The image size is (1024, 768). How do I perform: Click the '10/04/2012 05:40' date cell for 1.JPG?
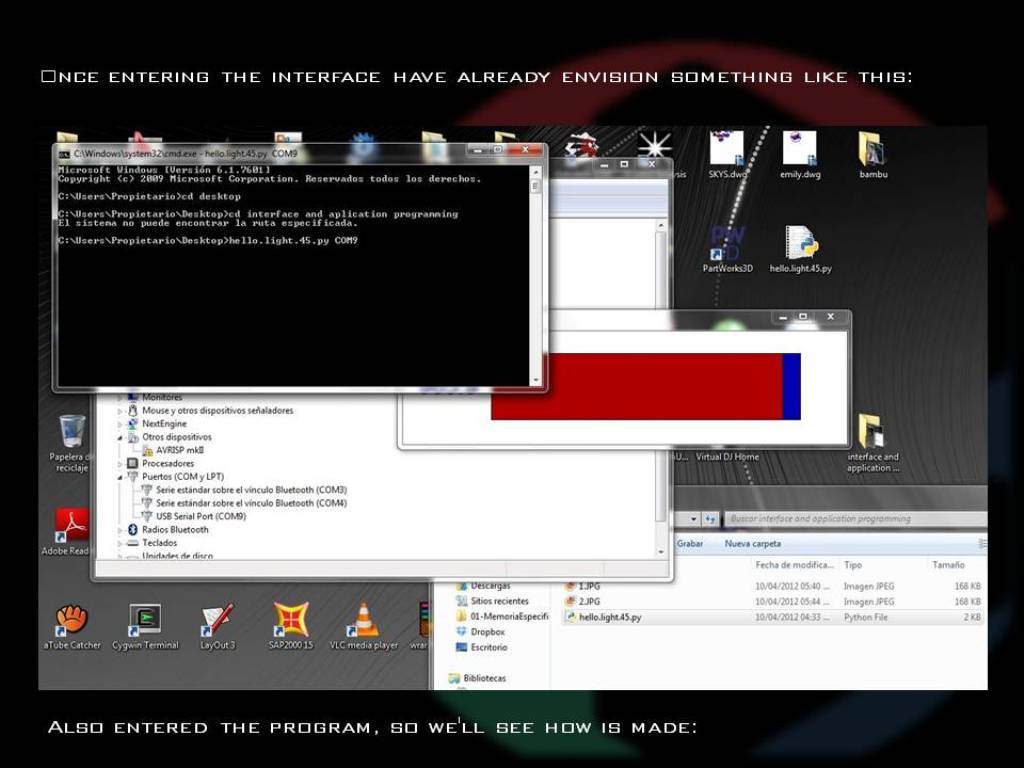tap(792, 586)
